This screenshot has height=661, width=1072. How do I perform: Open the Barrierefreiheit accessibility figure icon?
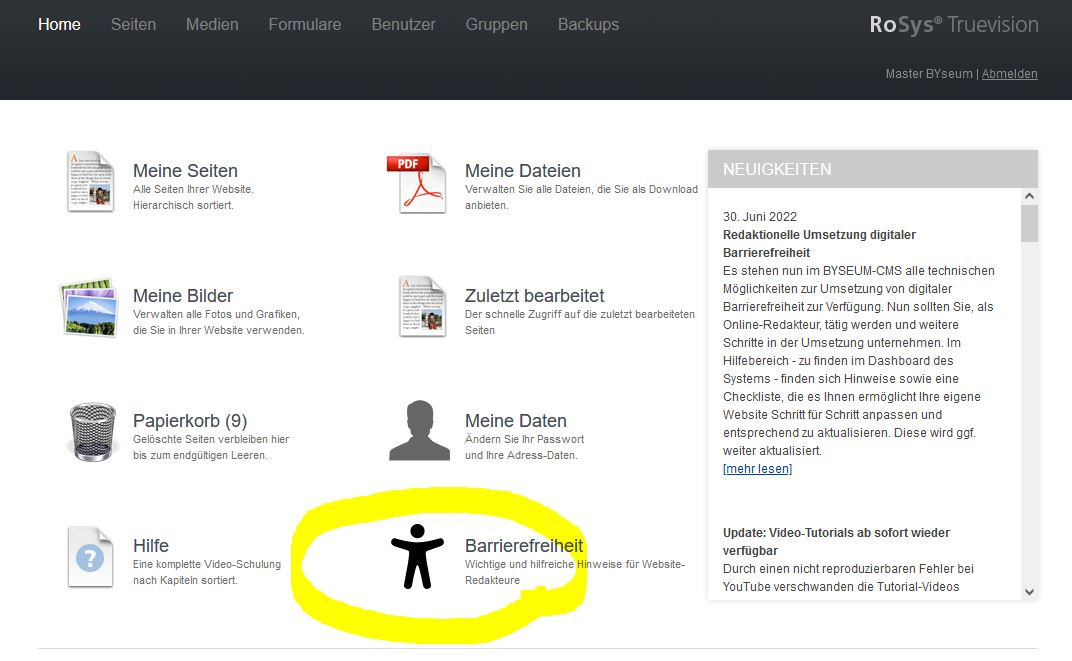417,556
